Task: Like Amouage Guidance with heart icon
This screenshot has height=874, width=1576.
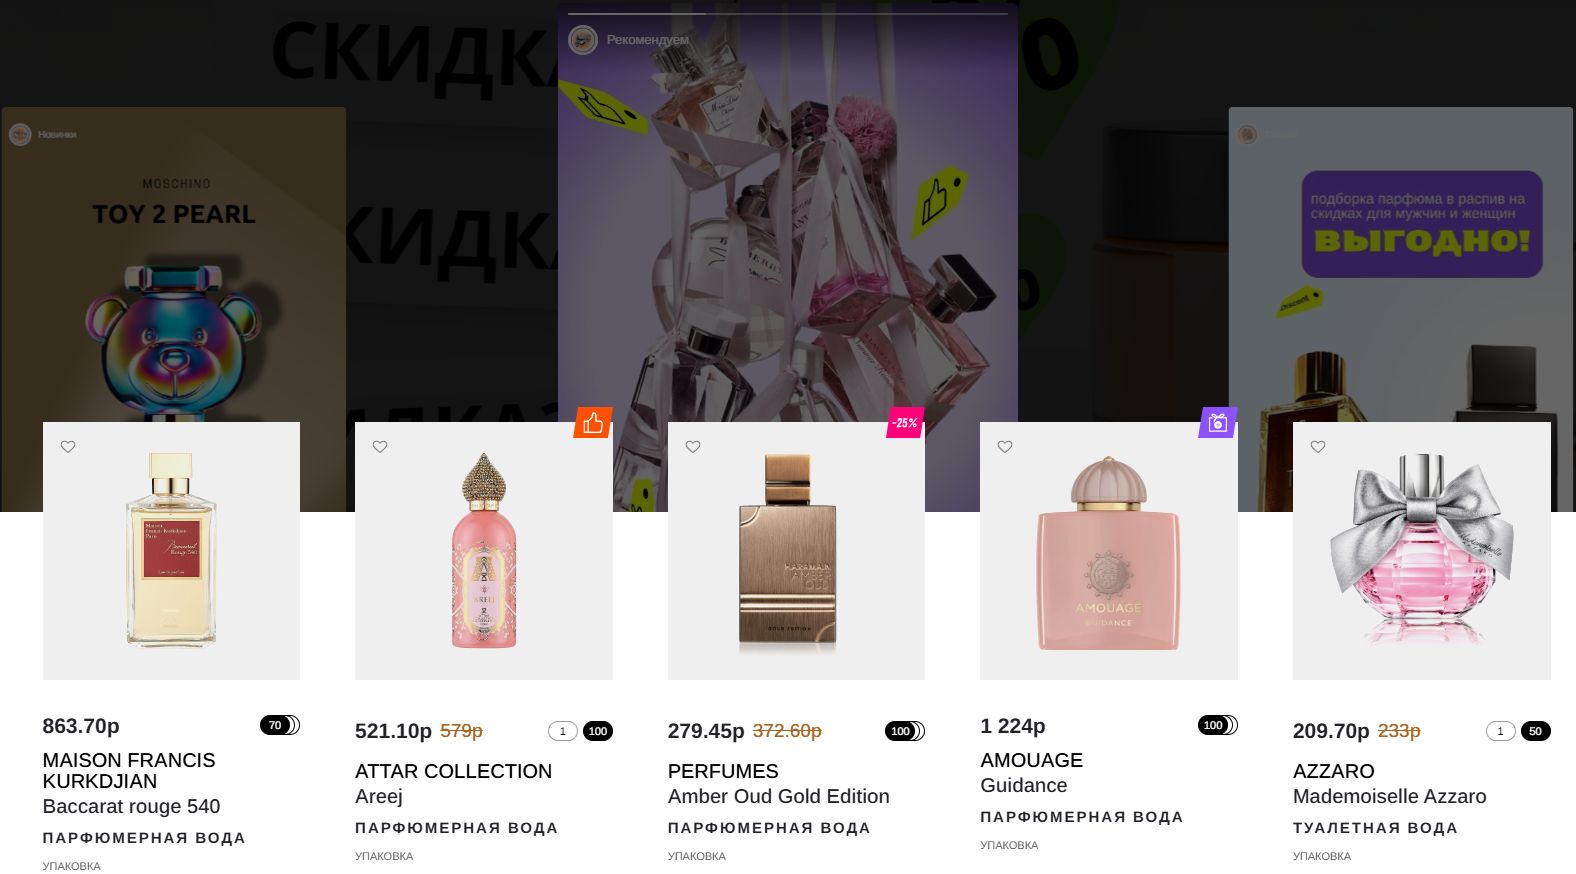Action: pos(1005,447)
